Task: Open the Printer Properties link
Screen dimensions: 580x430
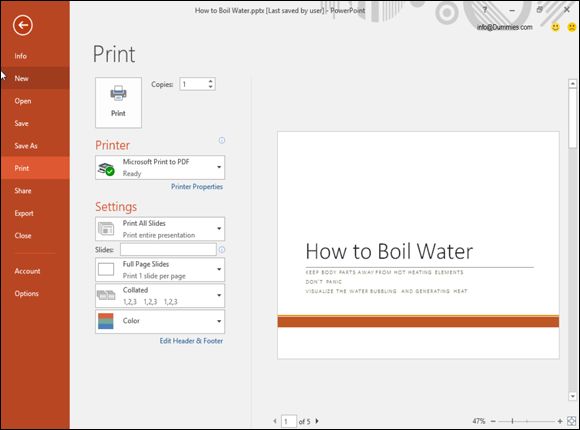Action: point(197,187)
